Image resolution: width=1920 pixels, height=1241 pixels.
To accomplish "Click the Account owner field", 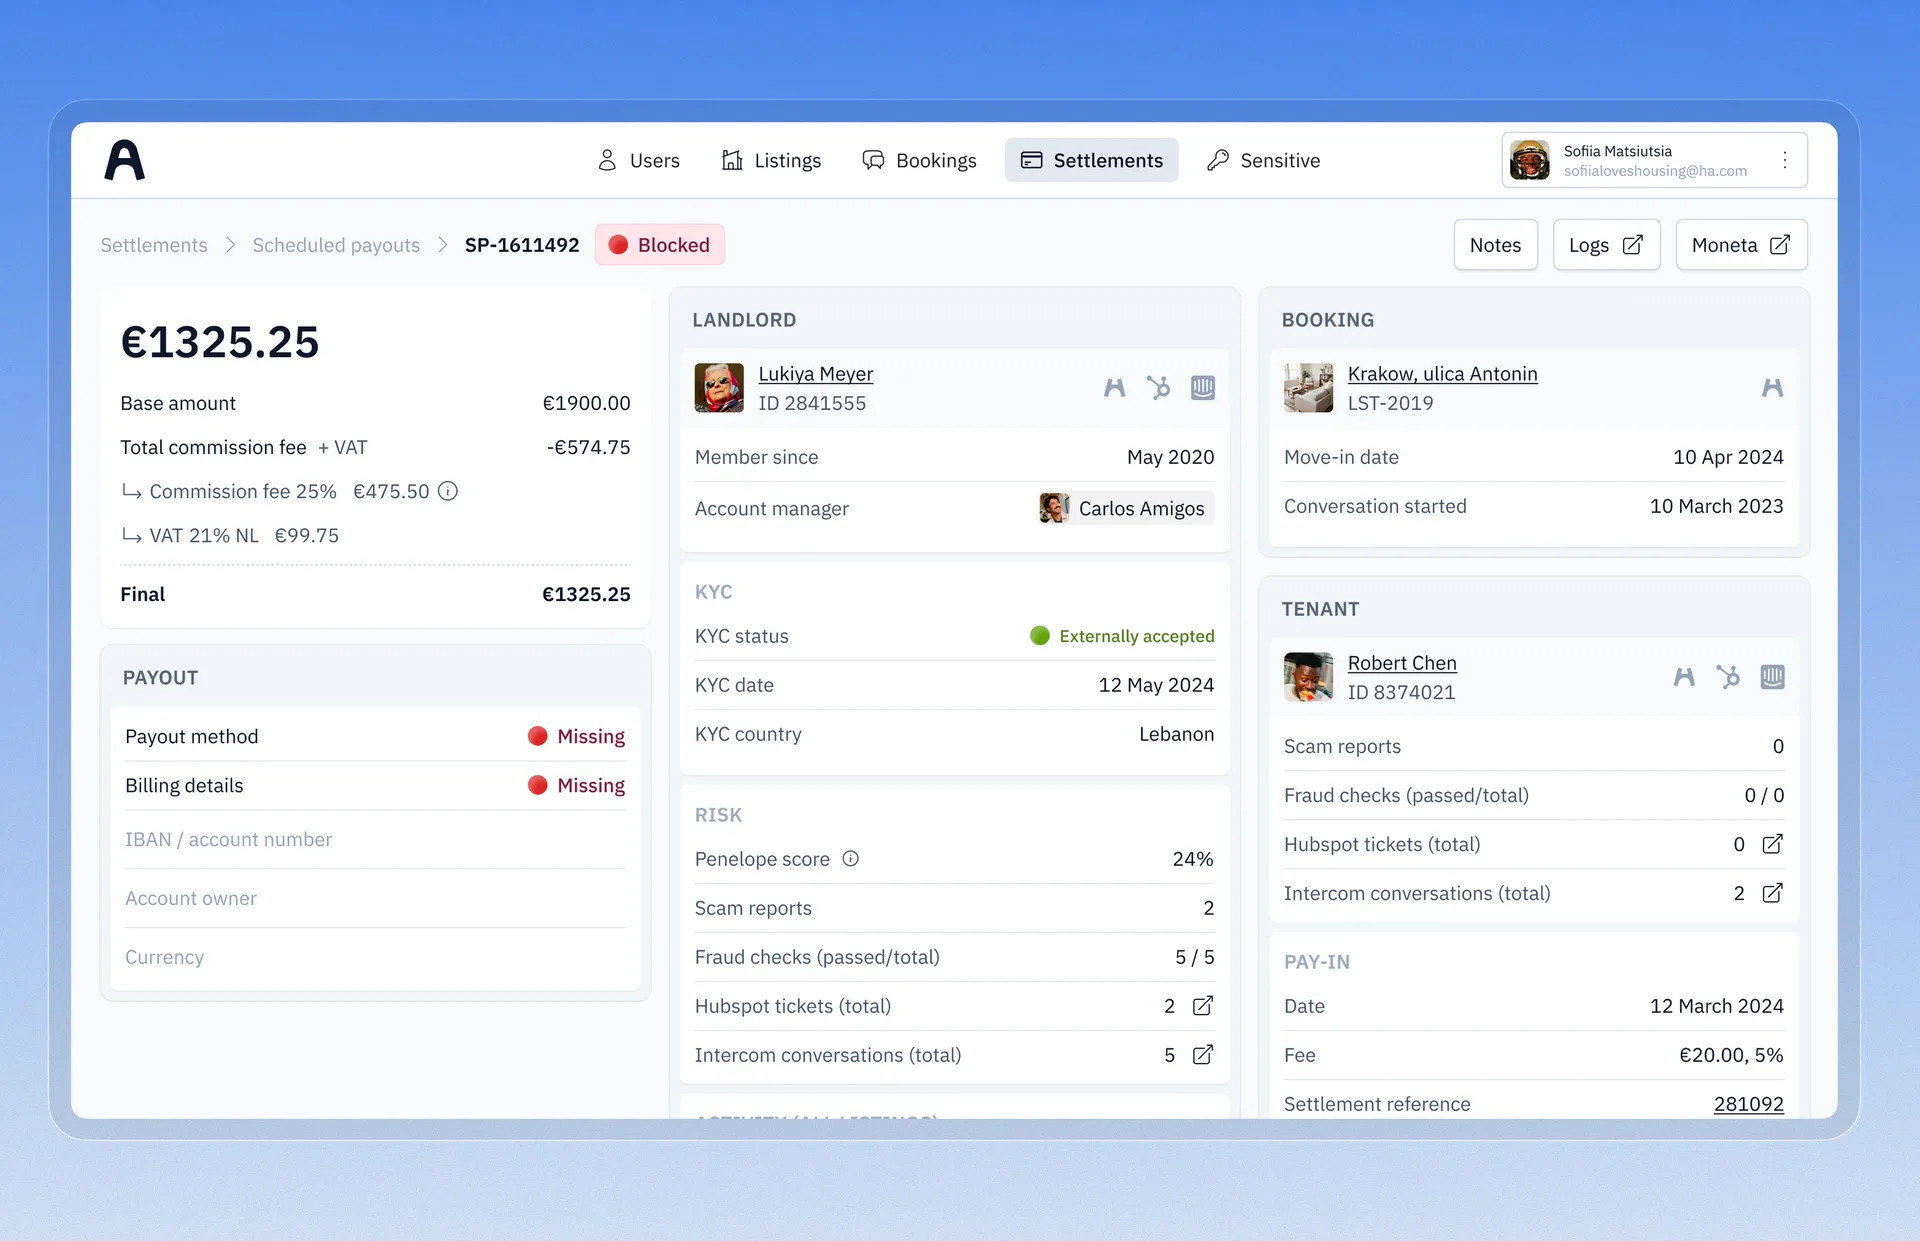I will coord(375,899).
